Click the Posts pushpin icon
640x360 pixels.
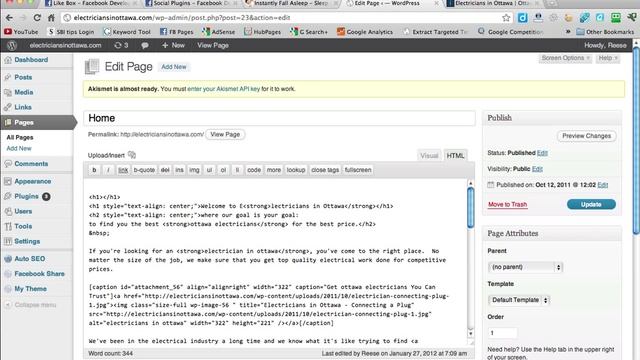(8, 77)
